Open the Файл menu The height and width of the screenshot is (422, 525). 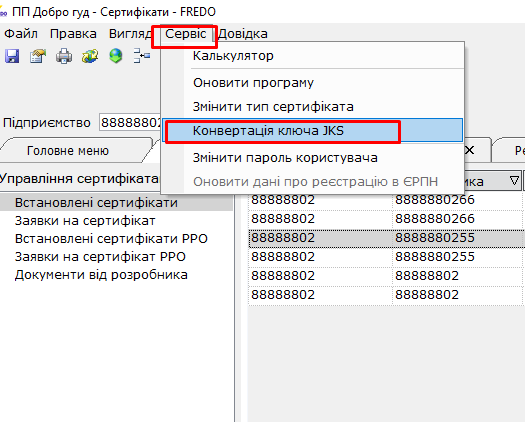[x=21, y=34]
